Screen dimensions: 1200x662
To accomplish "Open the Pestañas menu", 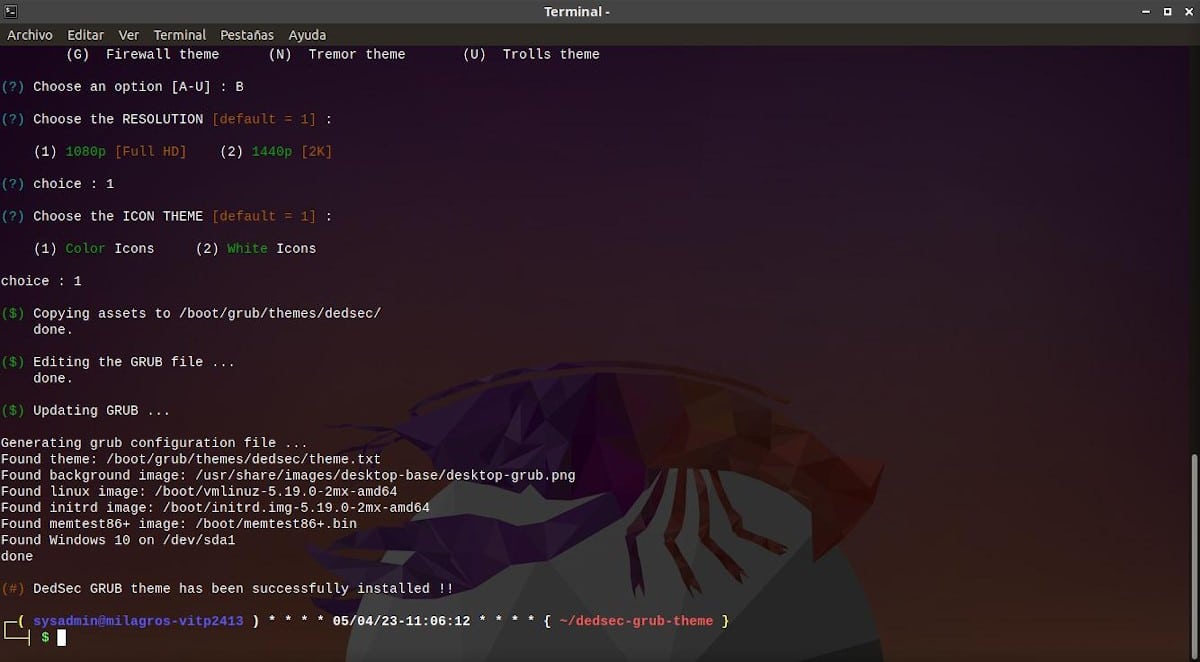I will pyautogui.click(x=247, y=35).
